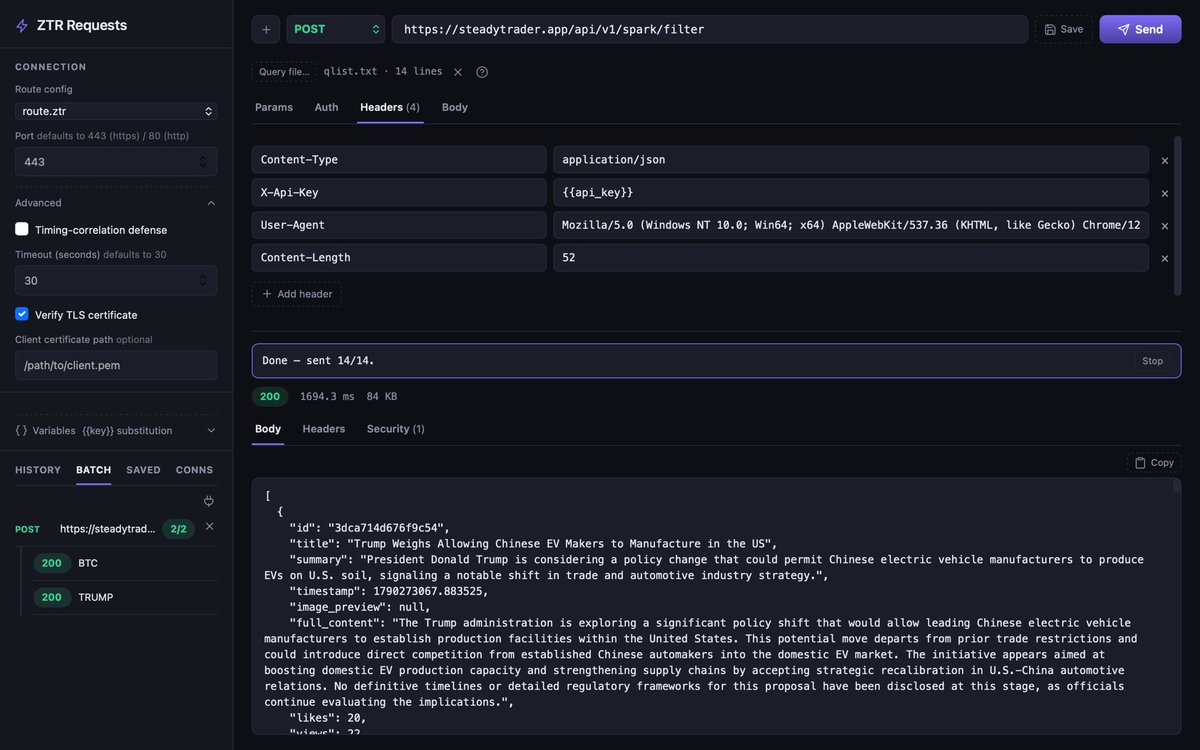The height and width of the screenshot is (750, 1200).
Task: Open the response Body tab
Action: click(268, 429)
